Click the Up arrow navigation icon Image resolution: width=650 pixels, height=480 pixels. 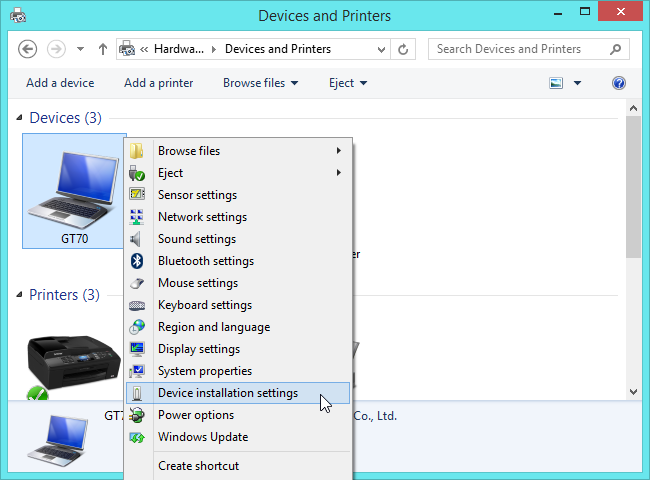click(102, 49)
